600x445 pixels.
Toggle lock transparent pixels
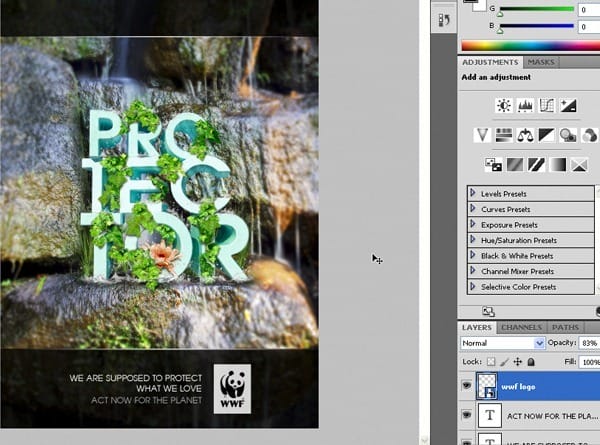[491, 362]
